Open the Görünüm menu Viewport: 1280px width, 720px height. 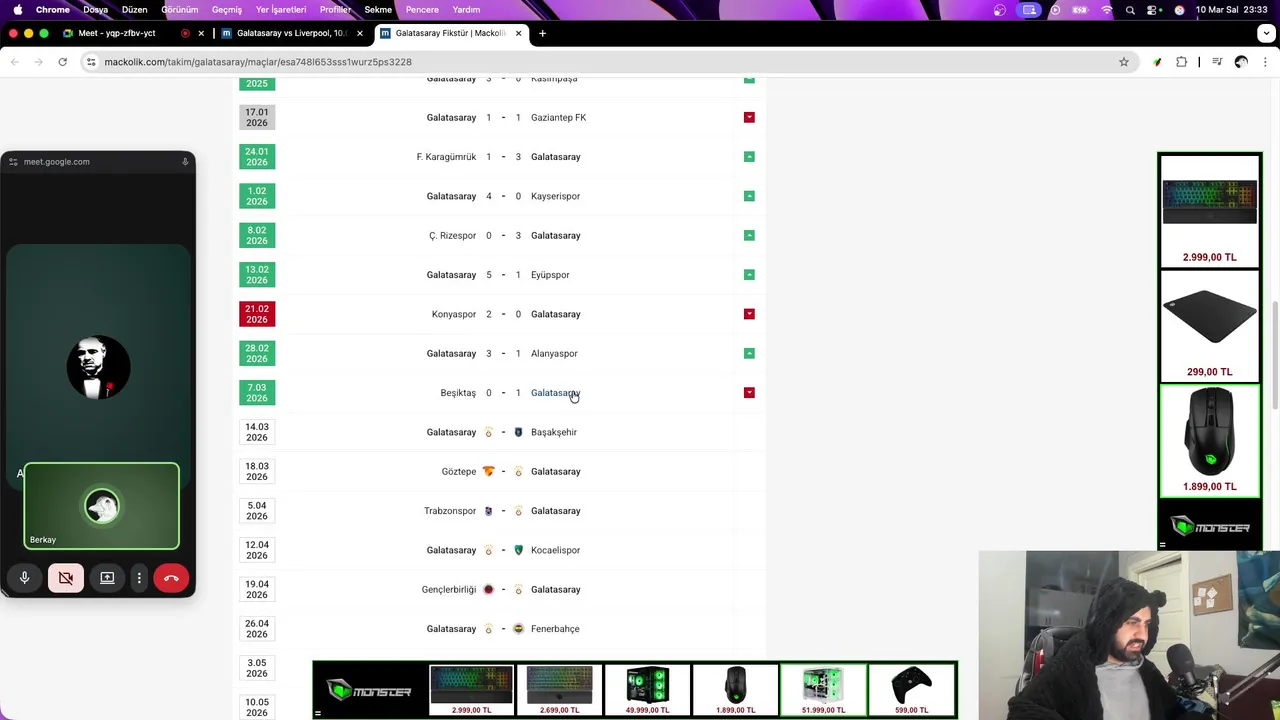click(180, 9)
